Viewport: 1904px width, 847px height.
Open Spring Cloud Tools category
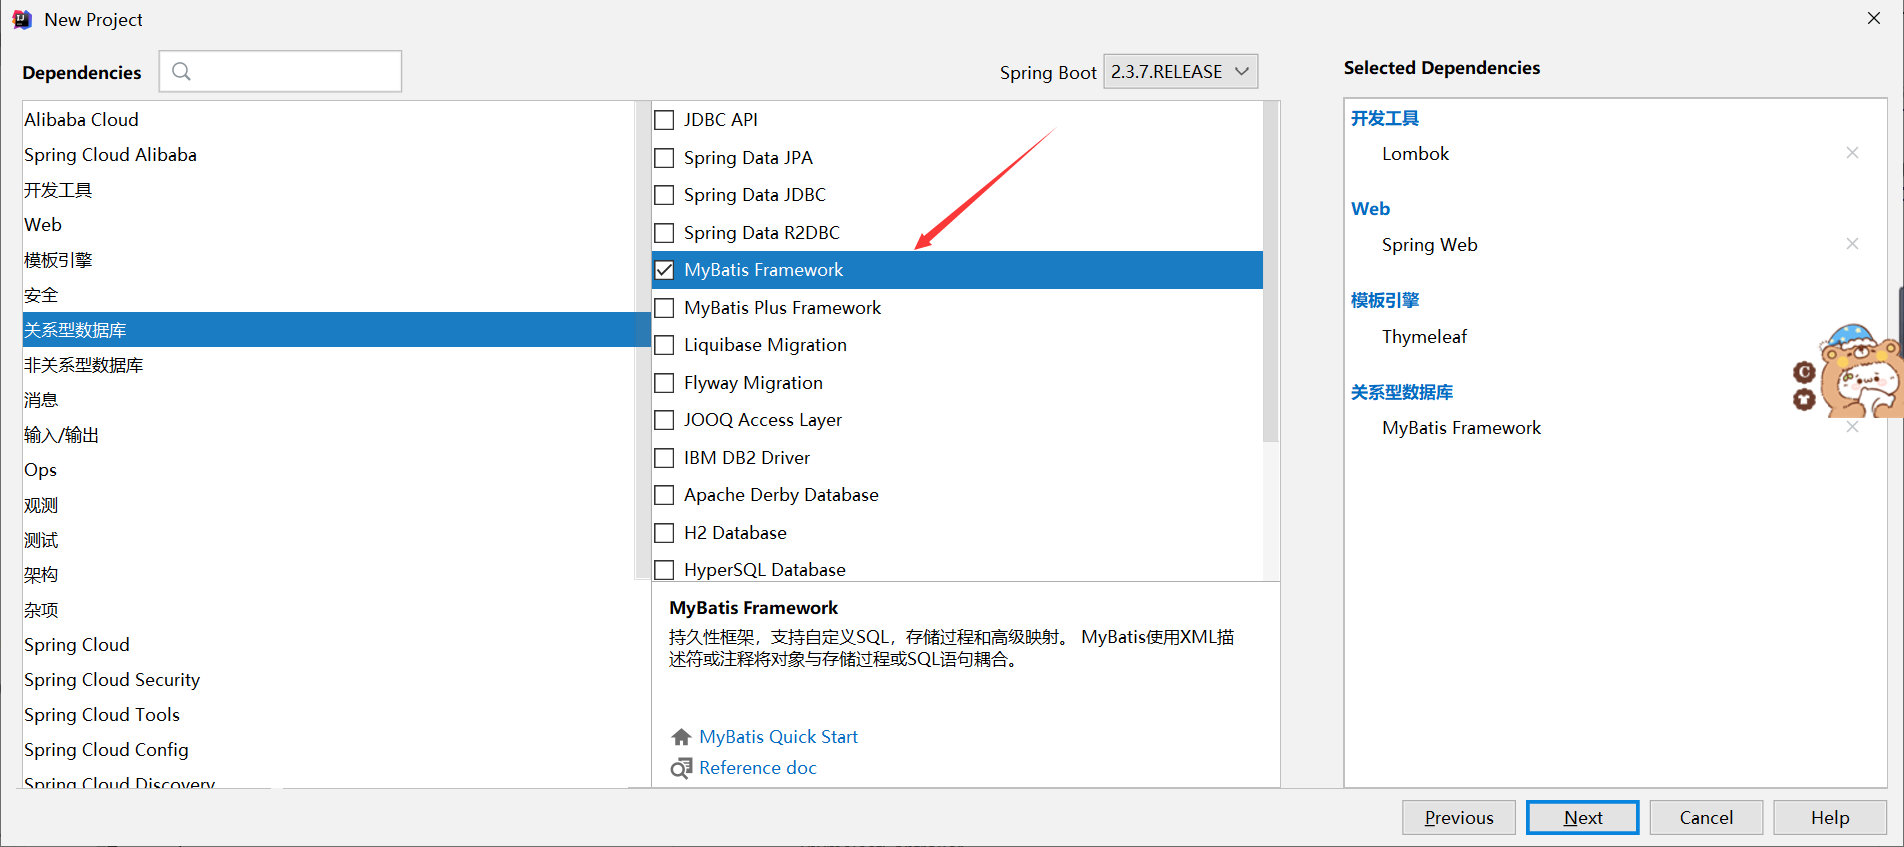pos(329,714)
